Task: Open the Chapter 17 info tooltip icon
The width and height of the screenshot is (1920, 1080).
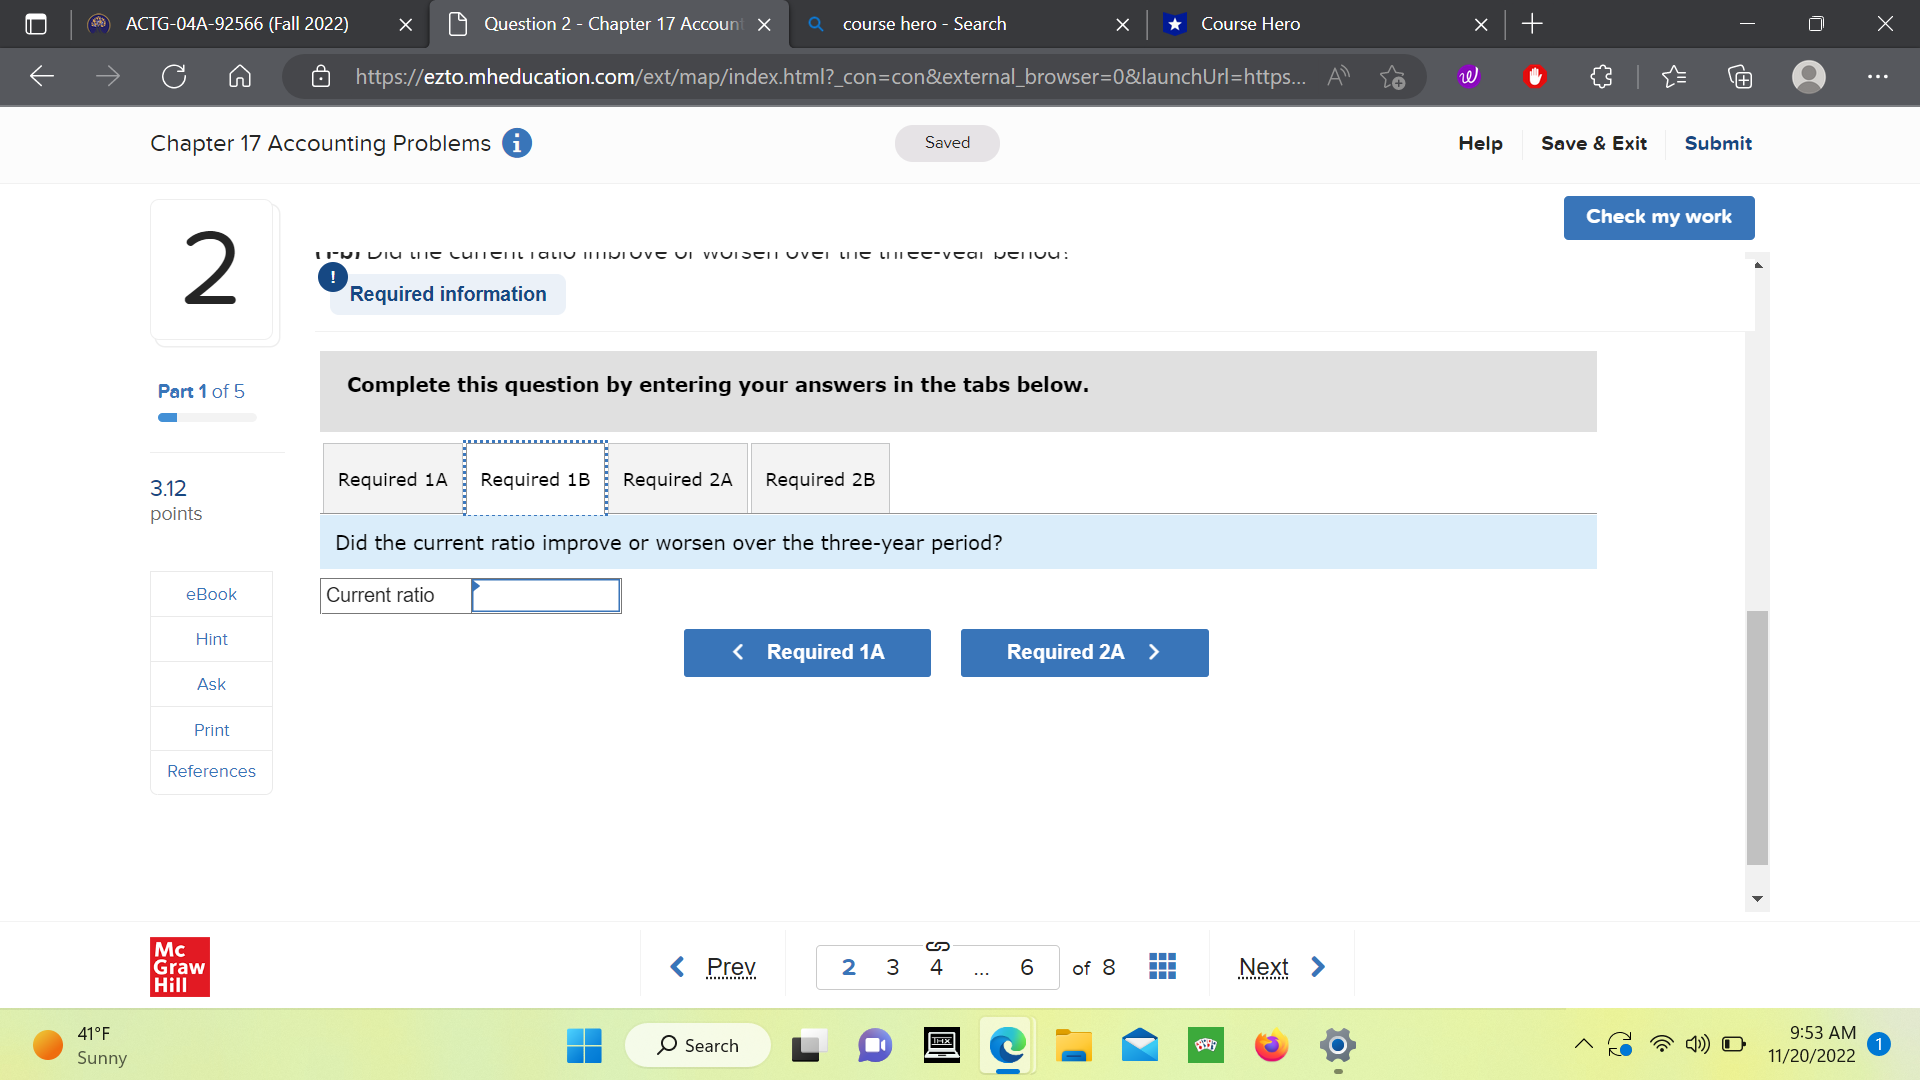Action: coord(516,143)
